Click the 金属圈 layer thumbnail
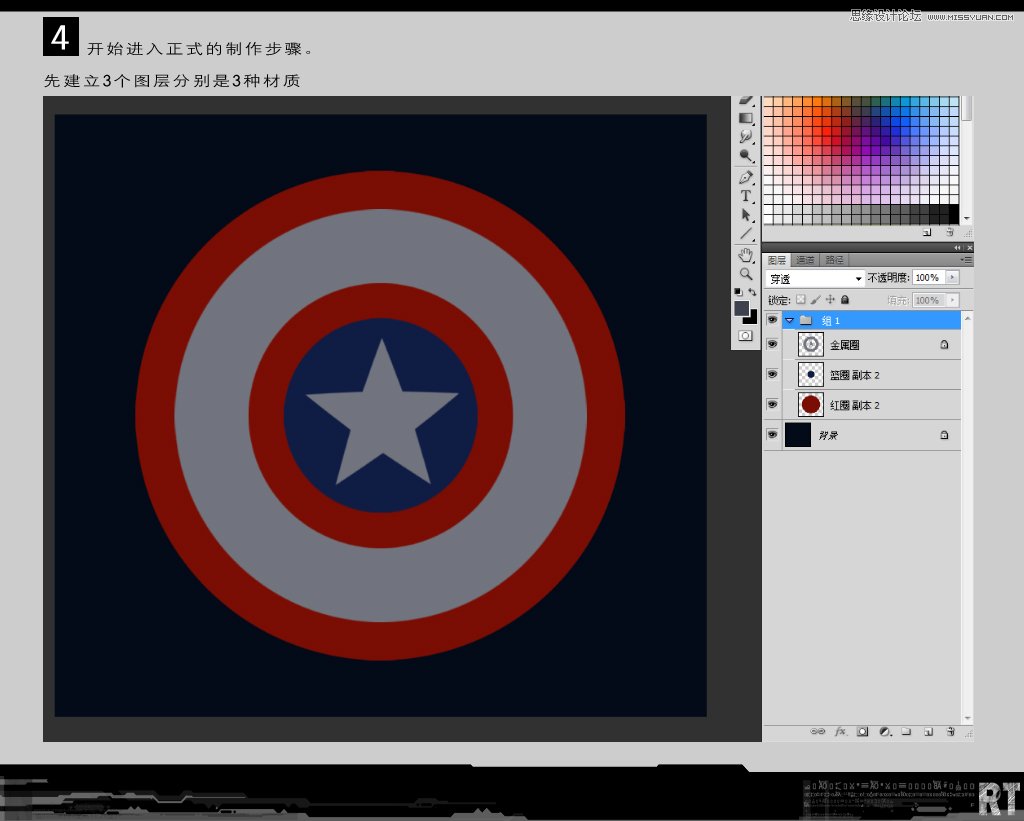This screenshot has width=1024, height=821. pyautogui.click(x=810, y=344)
